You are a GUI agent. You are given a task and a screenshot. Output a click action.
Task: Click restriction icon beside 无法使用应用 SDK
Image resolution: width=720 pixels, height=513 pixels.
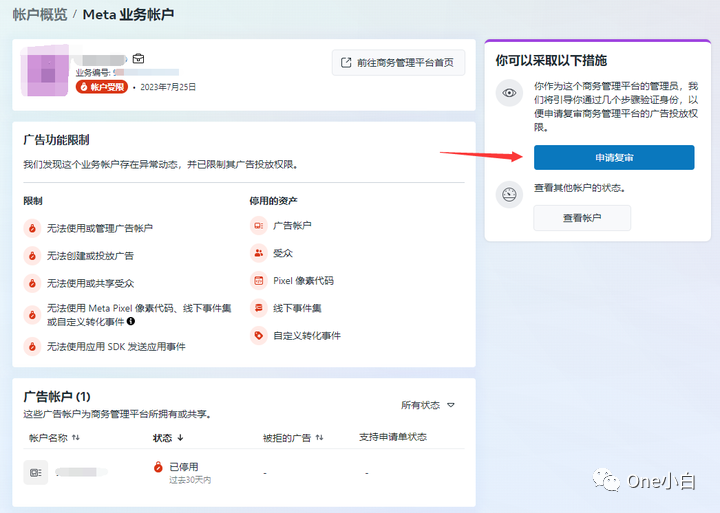point(32,346)
